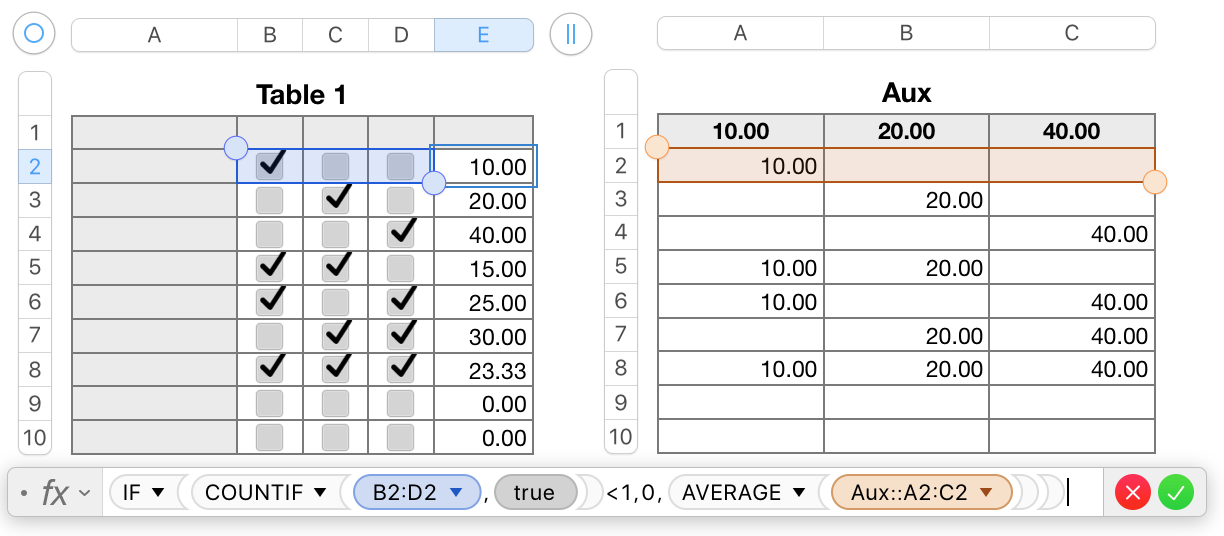Expand the COUNTIF function token menu
This screenshot has width=1224, height=536.
click(321, 492)
